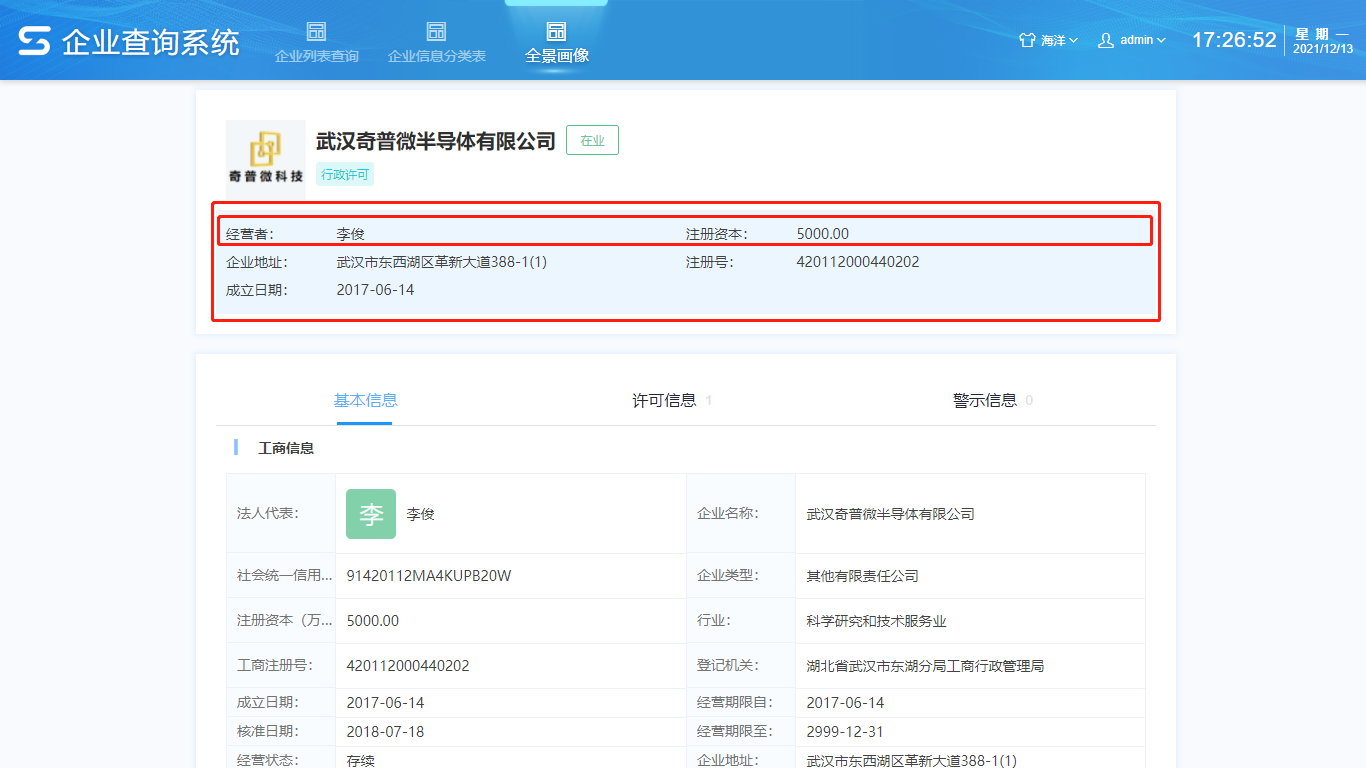
Task: Click the 全景画像 navigation icon
Action: pyautogui.click(x=556, y=31)
